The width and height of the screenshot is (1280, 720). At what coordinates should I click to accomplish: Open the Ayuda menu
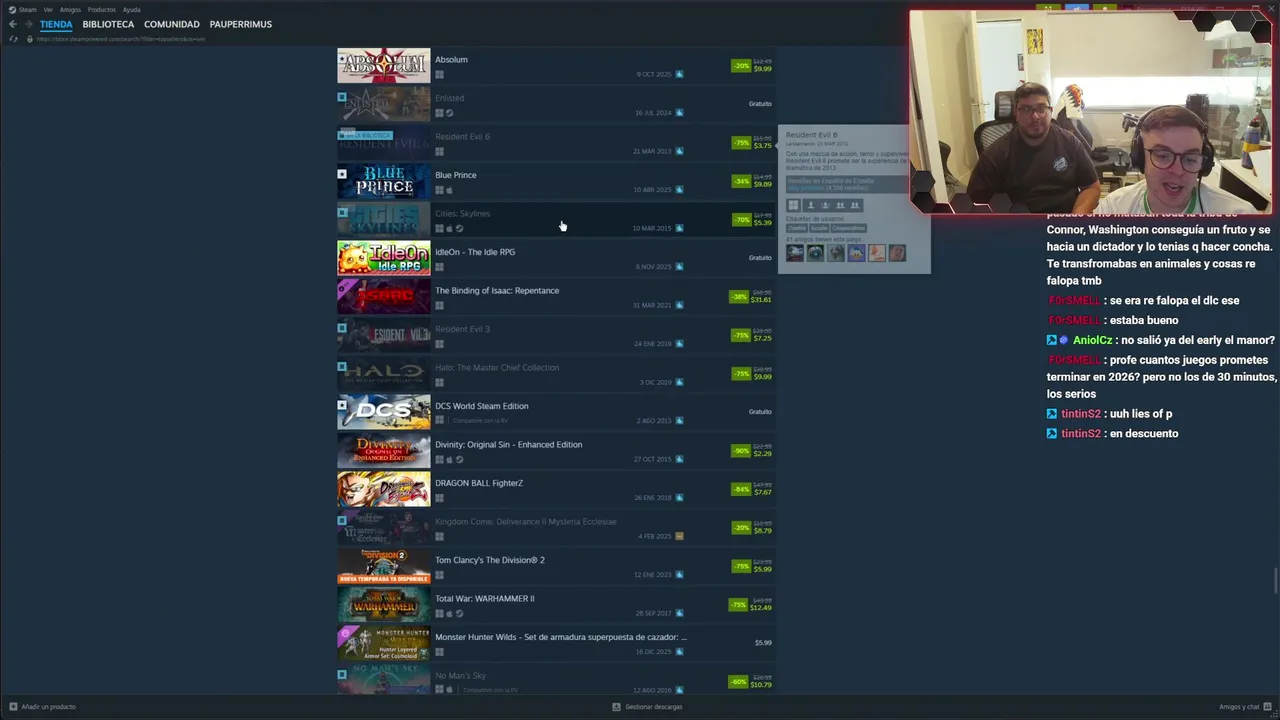(x=131, y=9)
